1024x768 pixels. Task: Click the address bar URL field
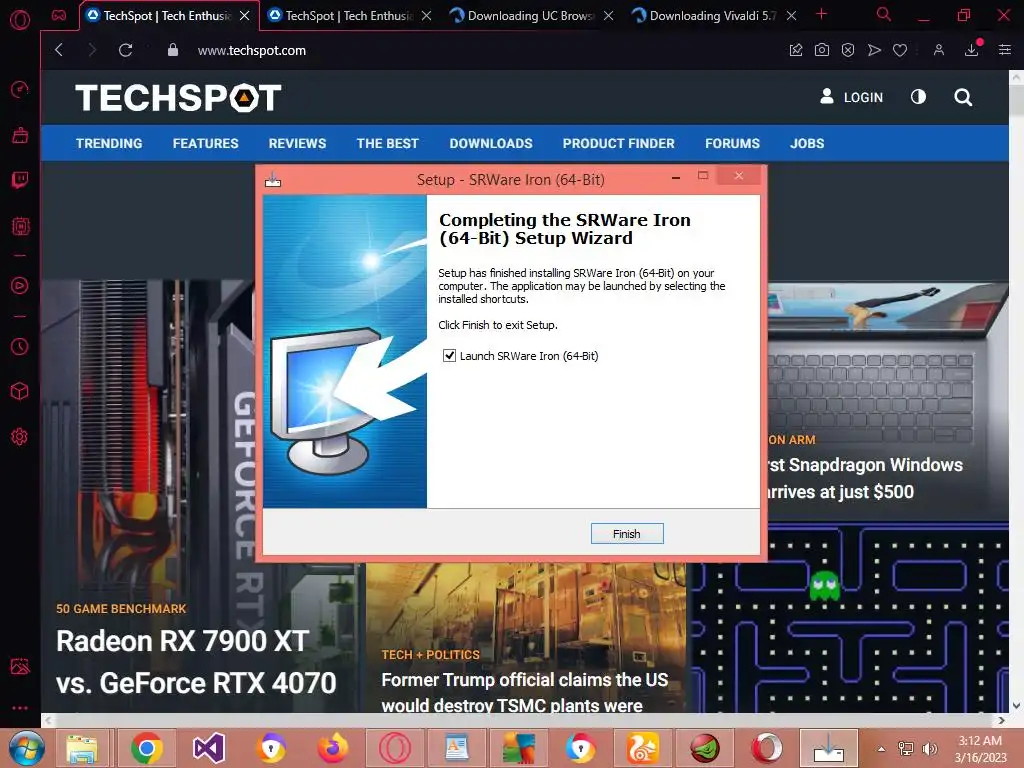point(483,50)
